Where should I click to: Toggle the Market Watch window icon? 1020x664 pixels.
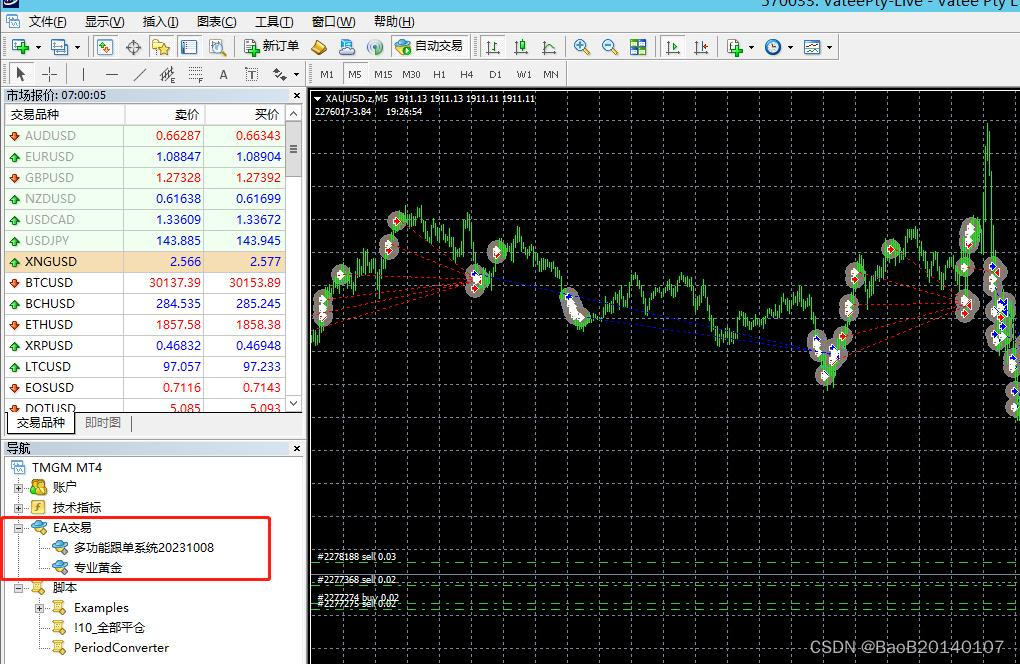point(105,47)
